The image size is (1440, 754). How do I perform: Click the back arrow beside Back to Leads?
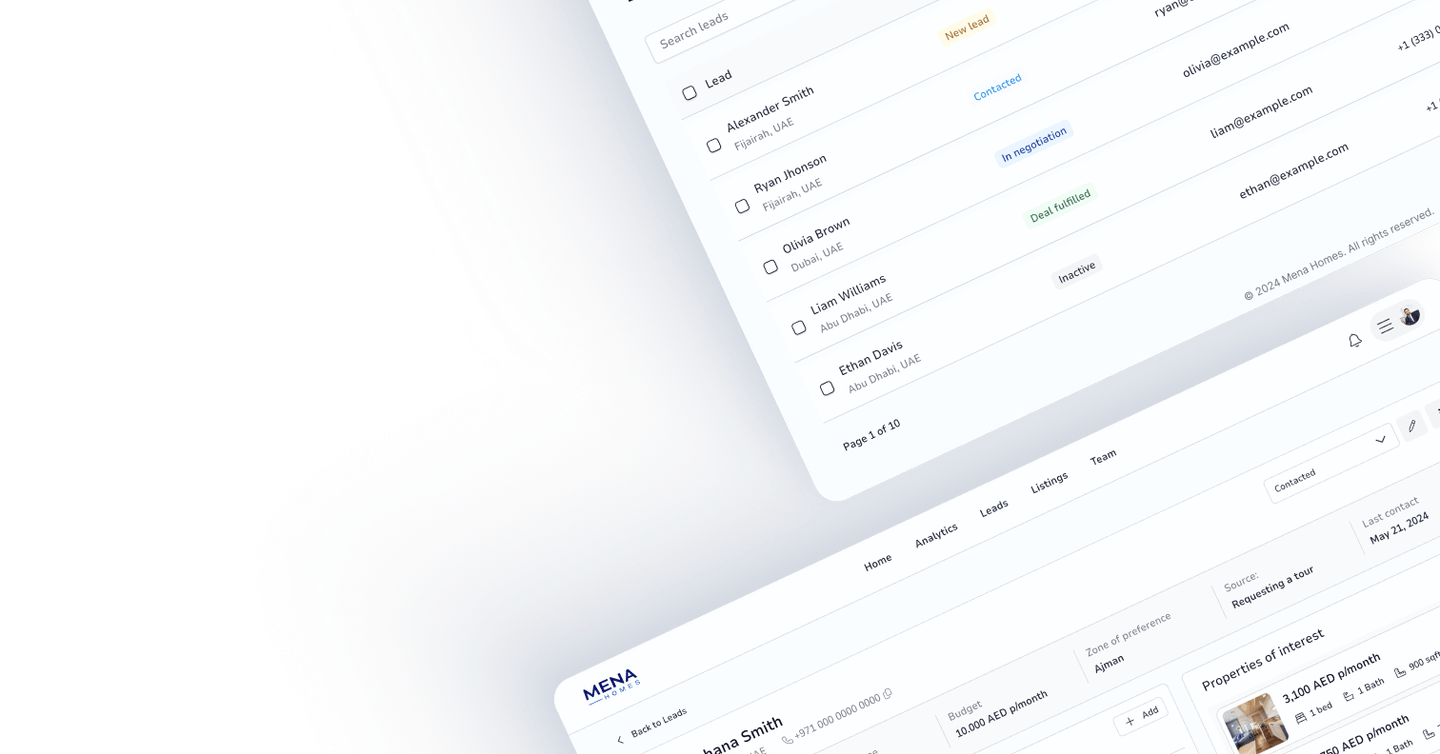click(x=620, y=740)
